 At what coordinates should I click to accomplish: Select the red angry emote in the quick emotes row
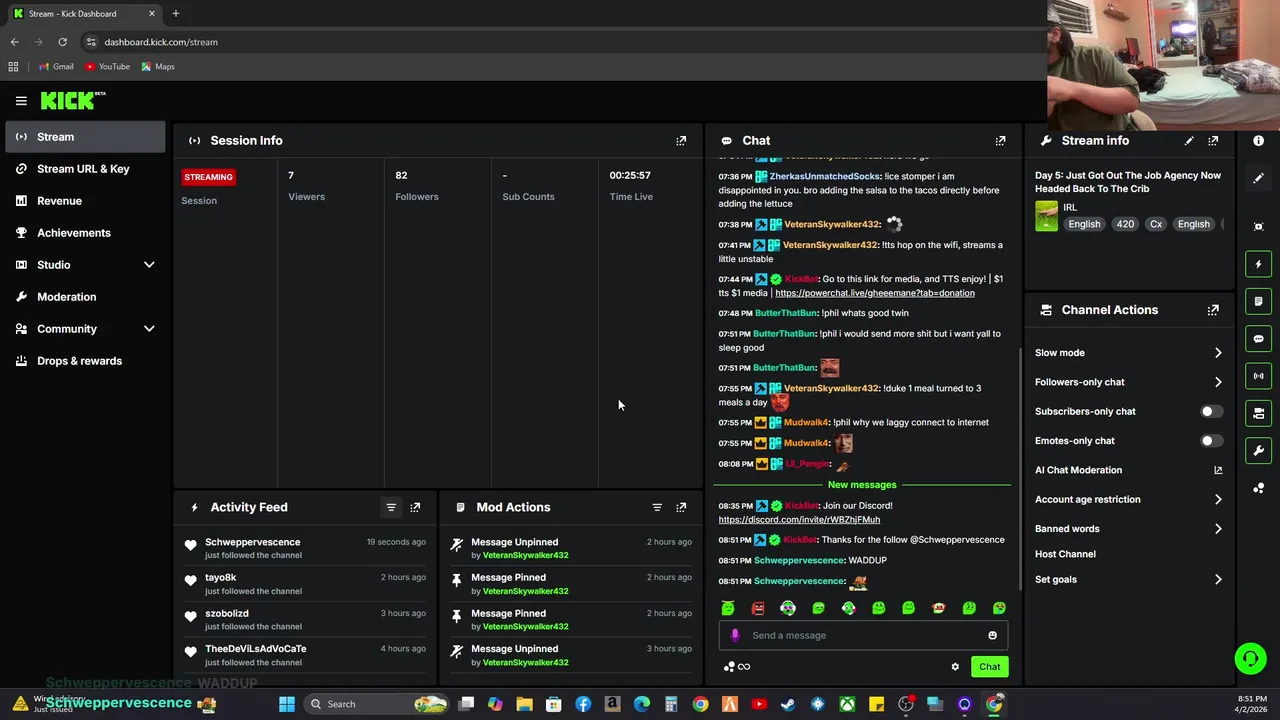coord(758,608)
